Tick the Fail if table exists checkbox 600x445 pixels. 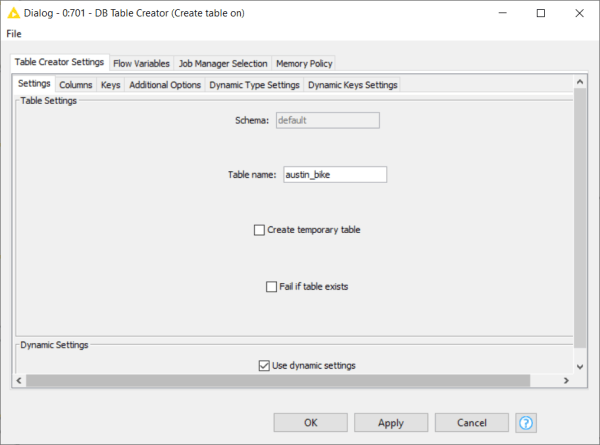pyautogui.click(x=271, y=287)
